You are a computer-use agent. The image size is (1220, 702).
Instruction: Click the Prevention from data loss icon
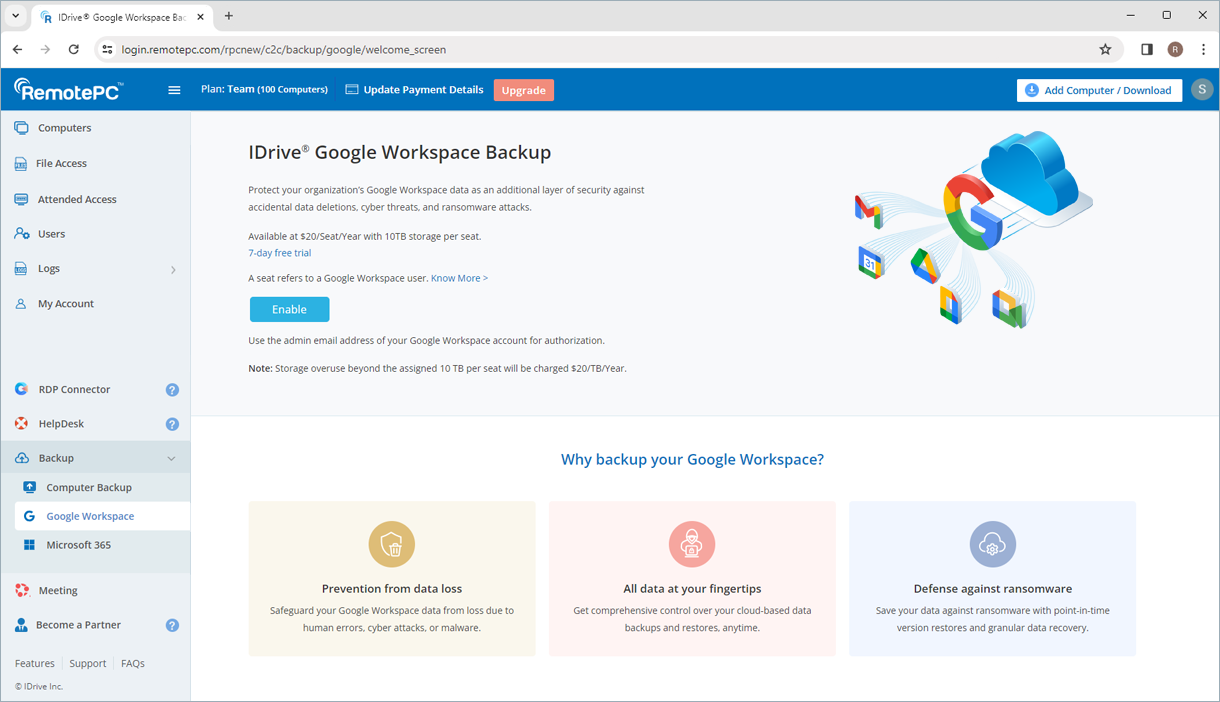(392, 545)
